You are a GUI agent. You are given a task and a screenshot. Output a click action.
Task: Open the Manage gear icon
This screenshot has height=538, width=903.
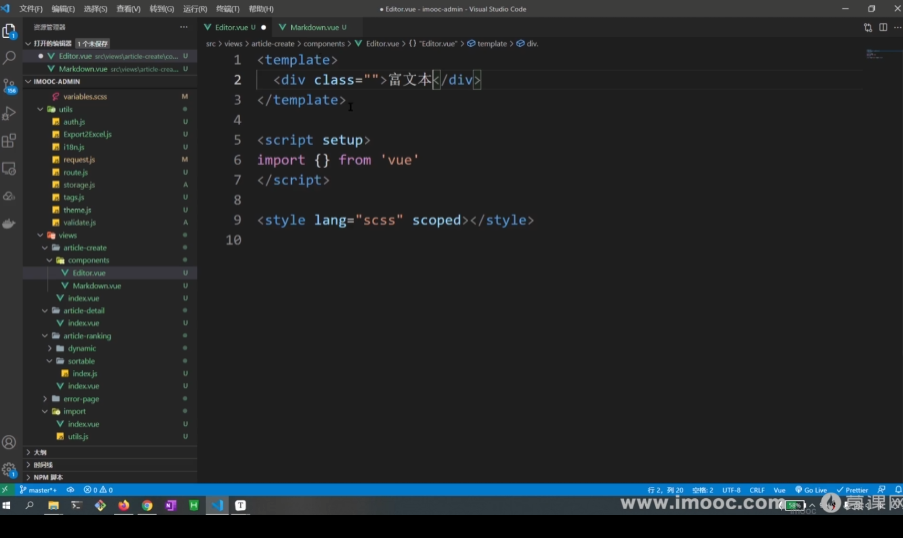pyautogui.click(x=9, y=469)
